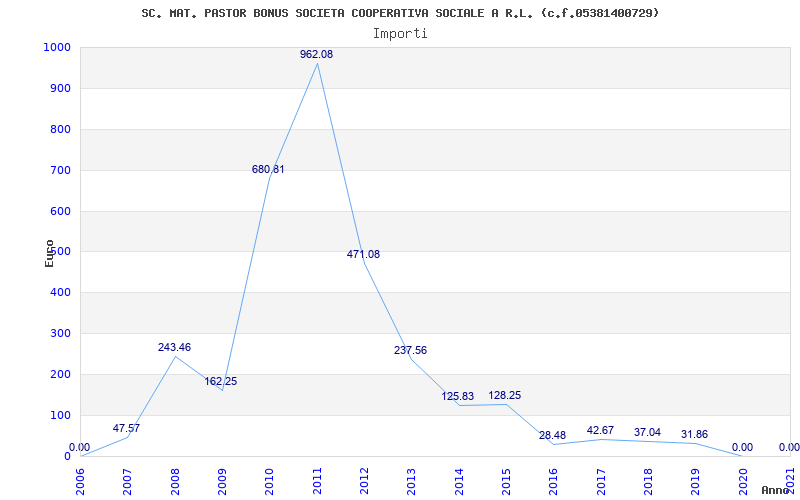
Task: Select the 2014 x-axis tick label
Action: (459, 481)
